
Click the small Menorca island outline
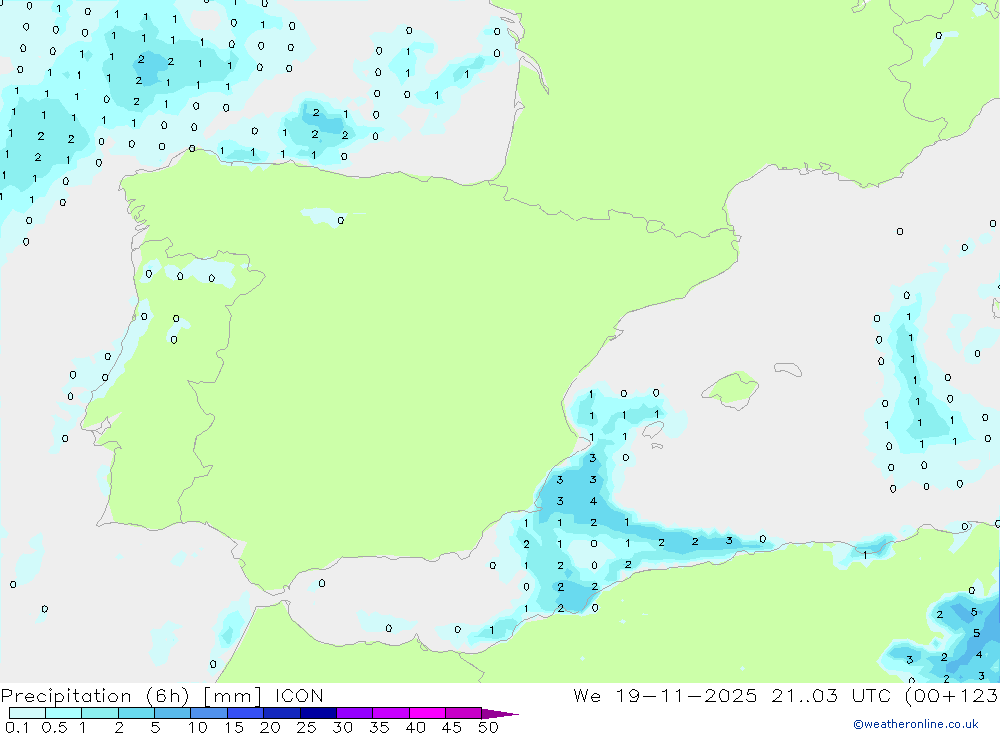click(788, 369)
